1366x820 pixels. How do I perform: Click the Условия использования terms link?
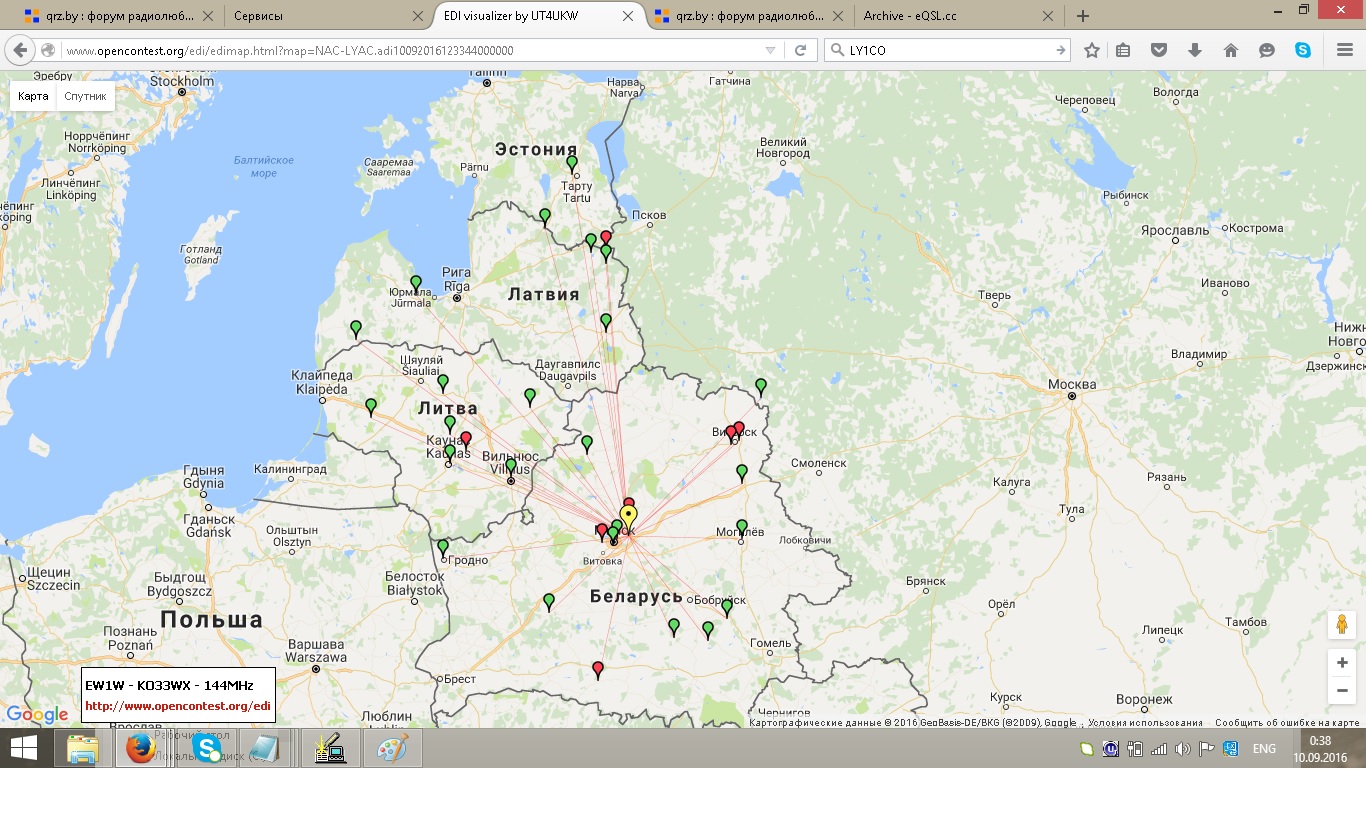pos(1145,723)
